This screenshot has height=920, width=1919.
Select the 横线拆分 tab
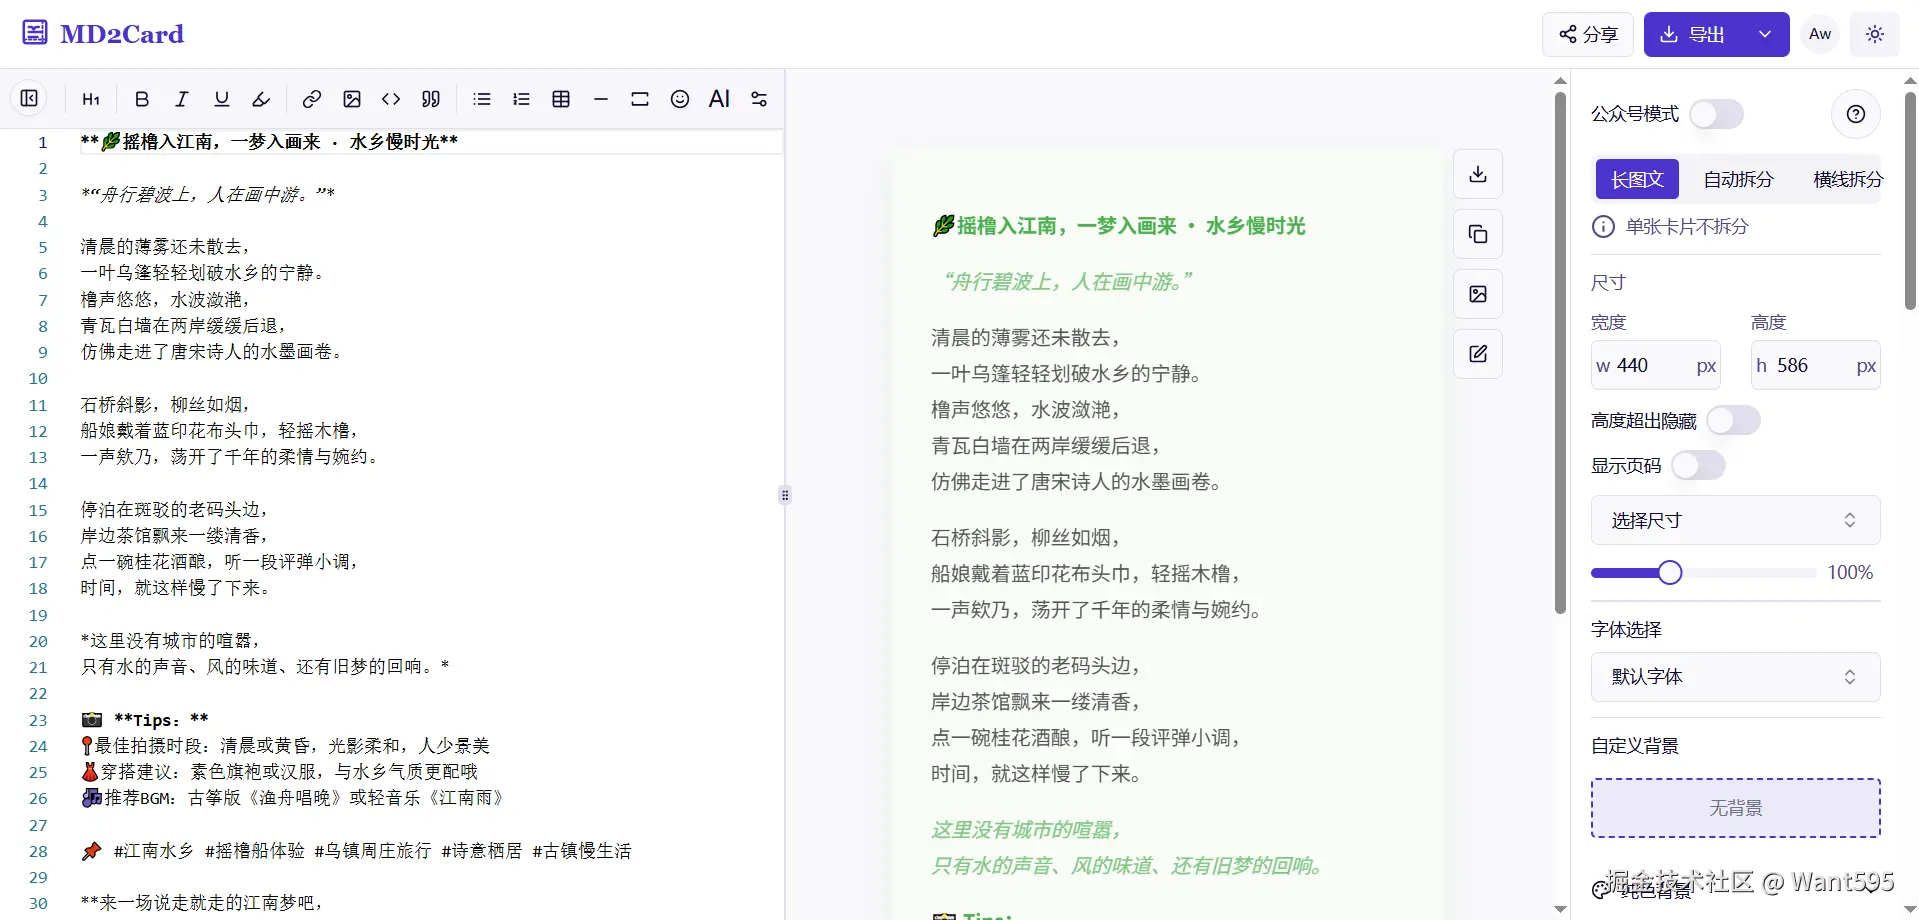point(1847,179)
